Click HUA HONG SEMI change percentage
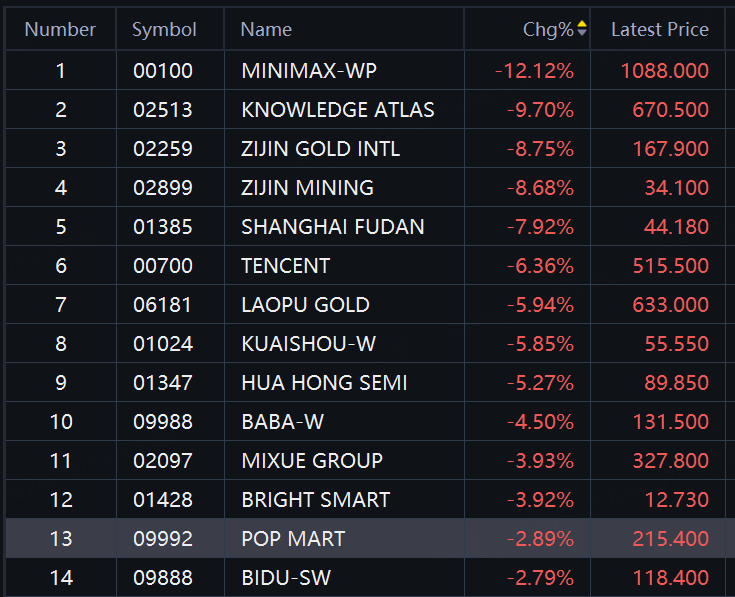Viewport: 735px width, 597px height. 540,383
